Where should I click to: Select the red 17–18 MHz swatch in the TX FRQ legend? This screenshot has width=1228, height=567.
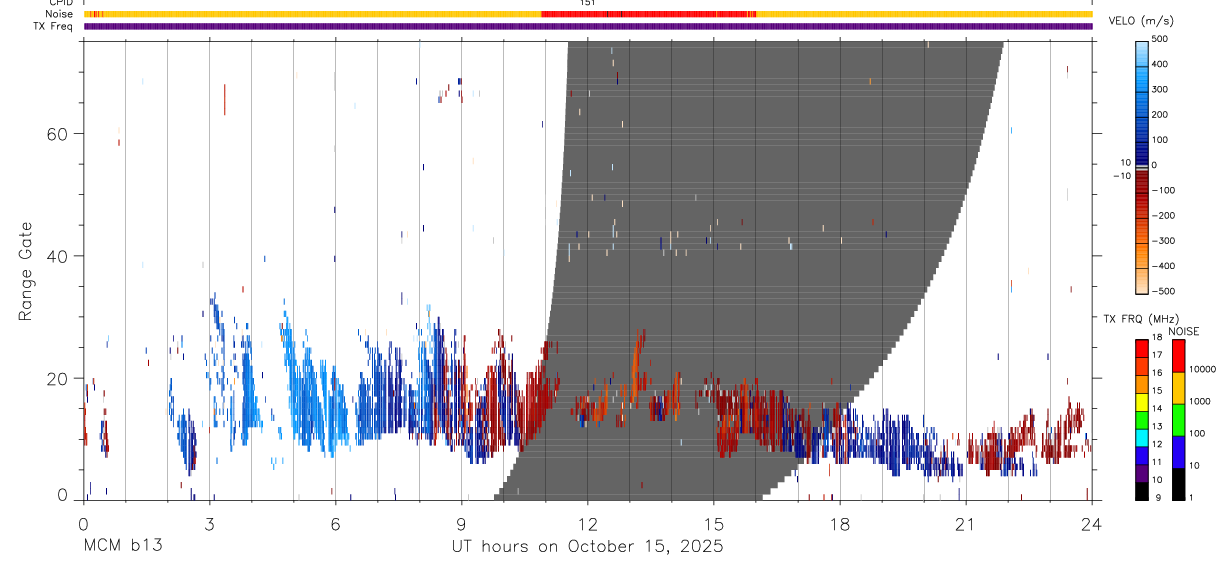point(1142,347)
